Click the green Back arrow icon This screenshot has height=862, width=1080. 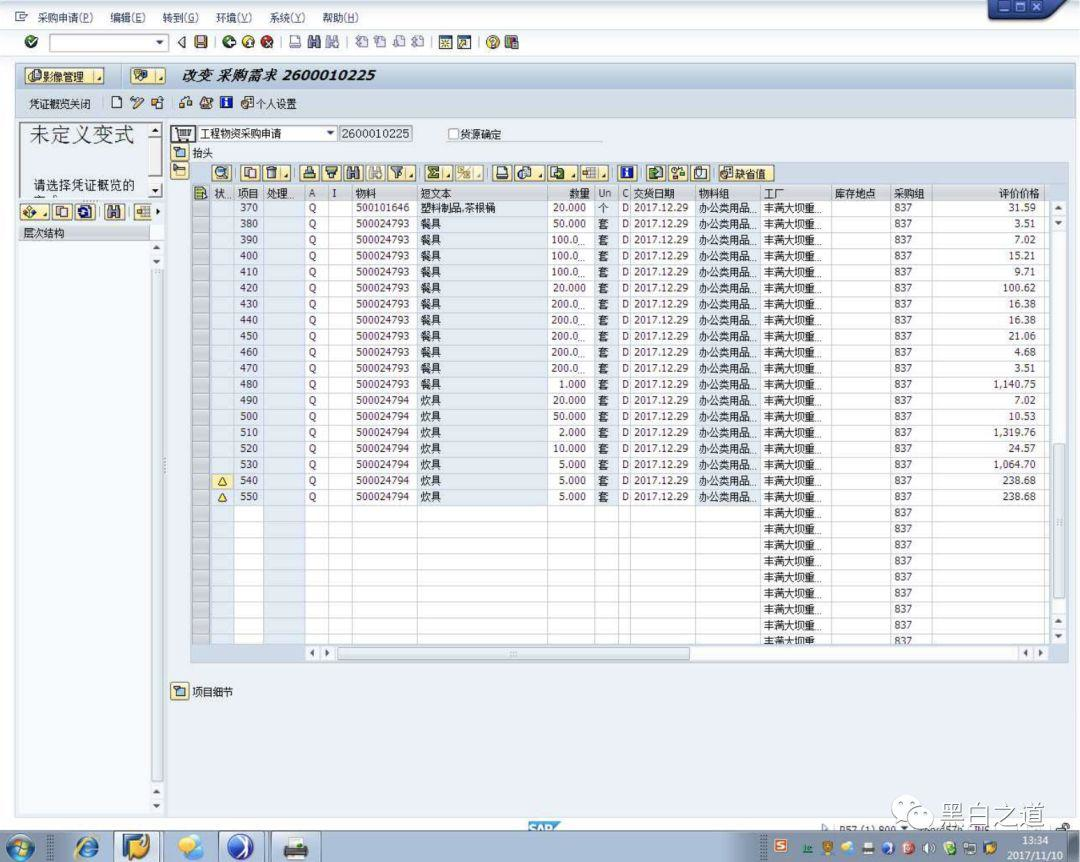pos(229,42)
